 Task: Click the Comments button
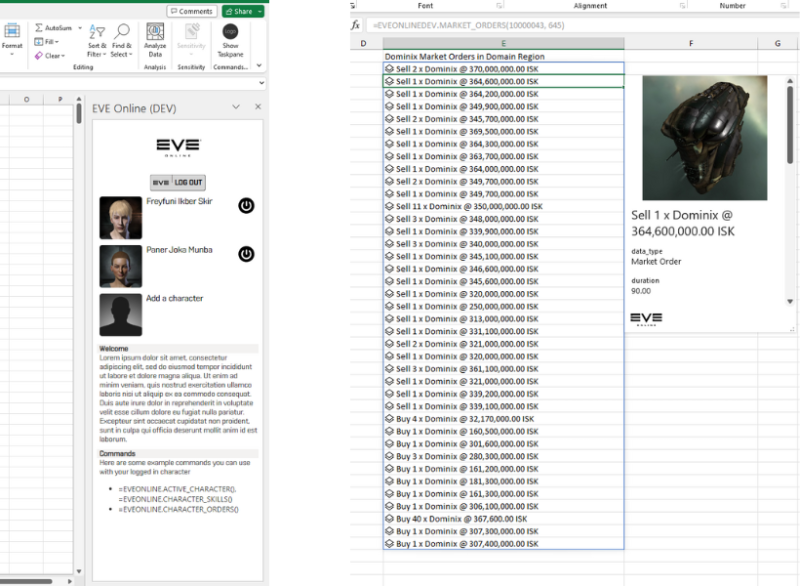click(191, 11)
